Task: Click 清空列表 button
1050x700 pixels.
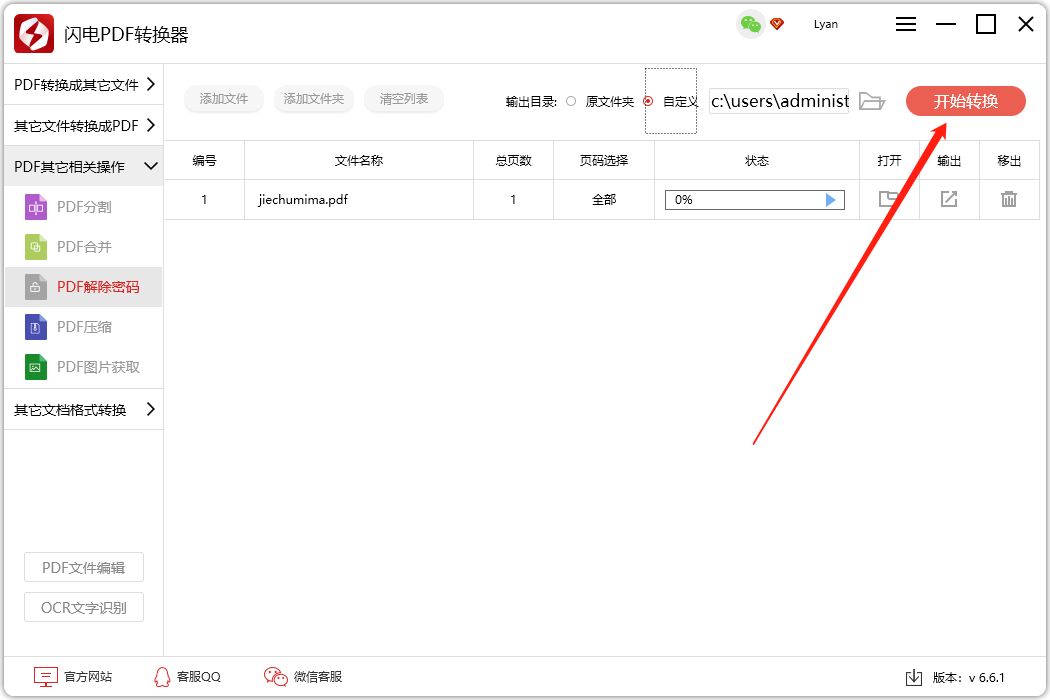Action: point(404,99)
